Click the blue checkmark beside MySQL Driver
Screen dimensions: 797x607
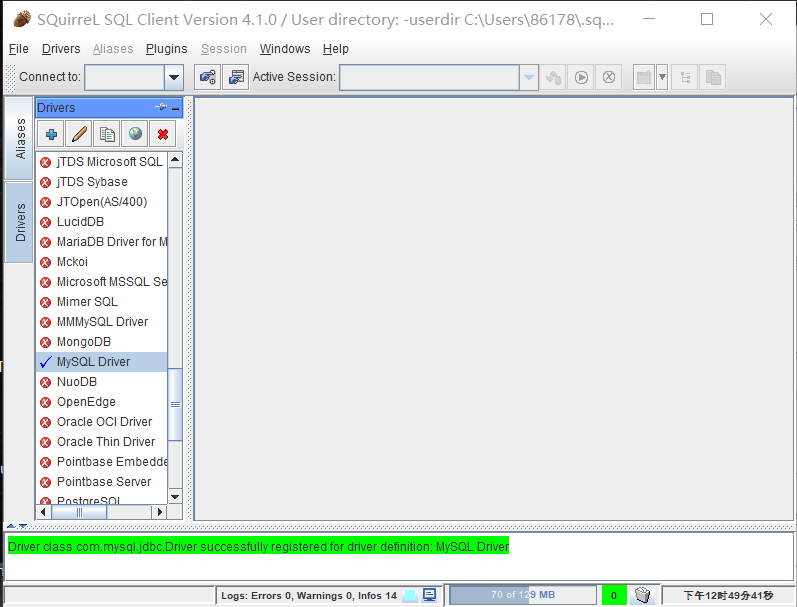coord(46,362)
